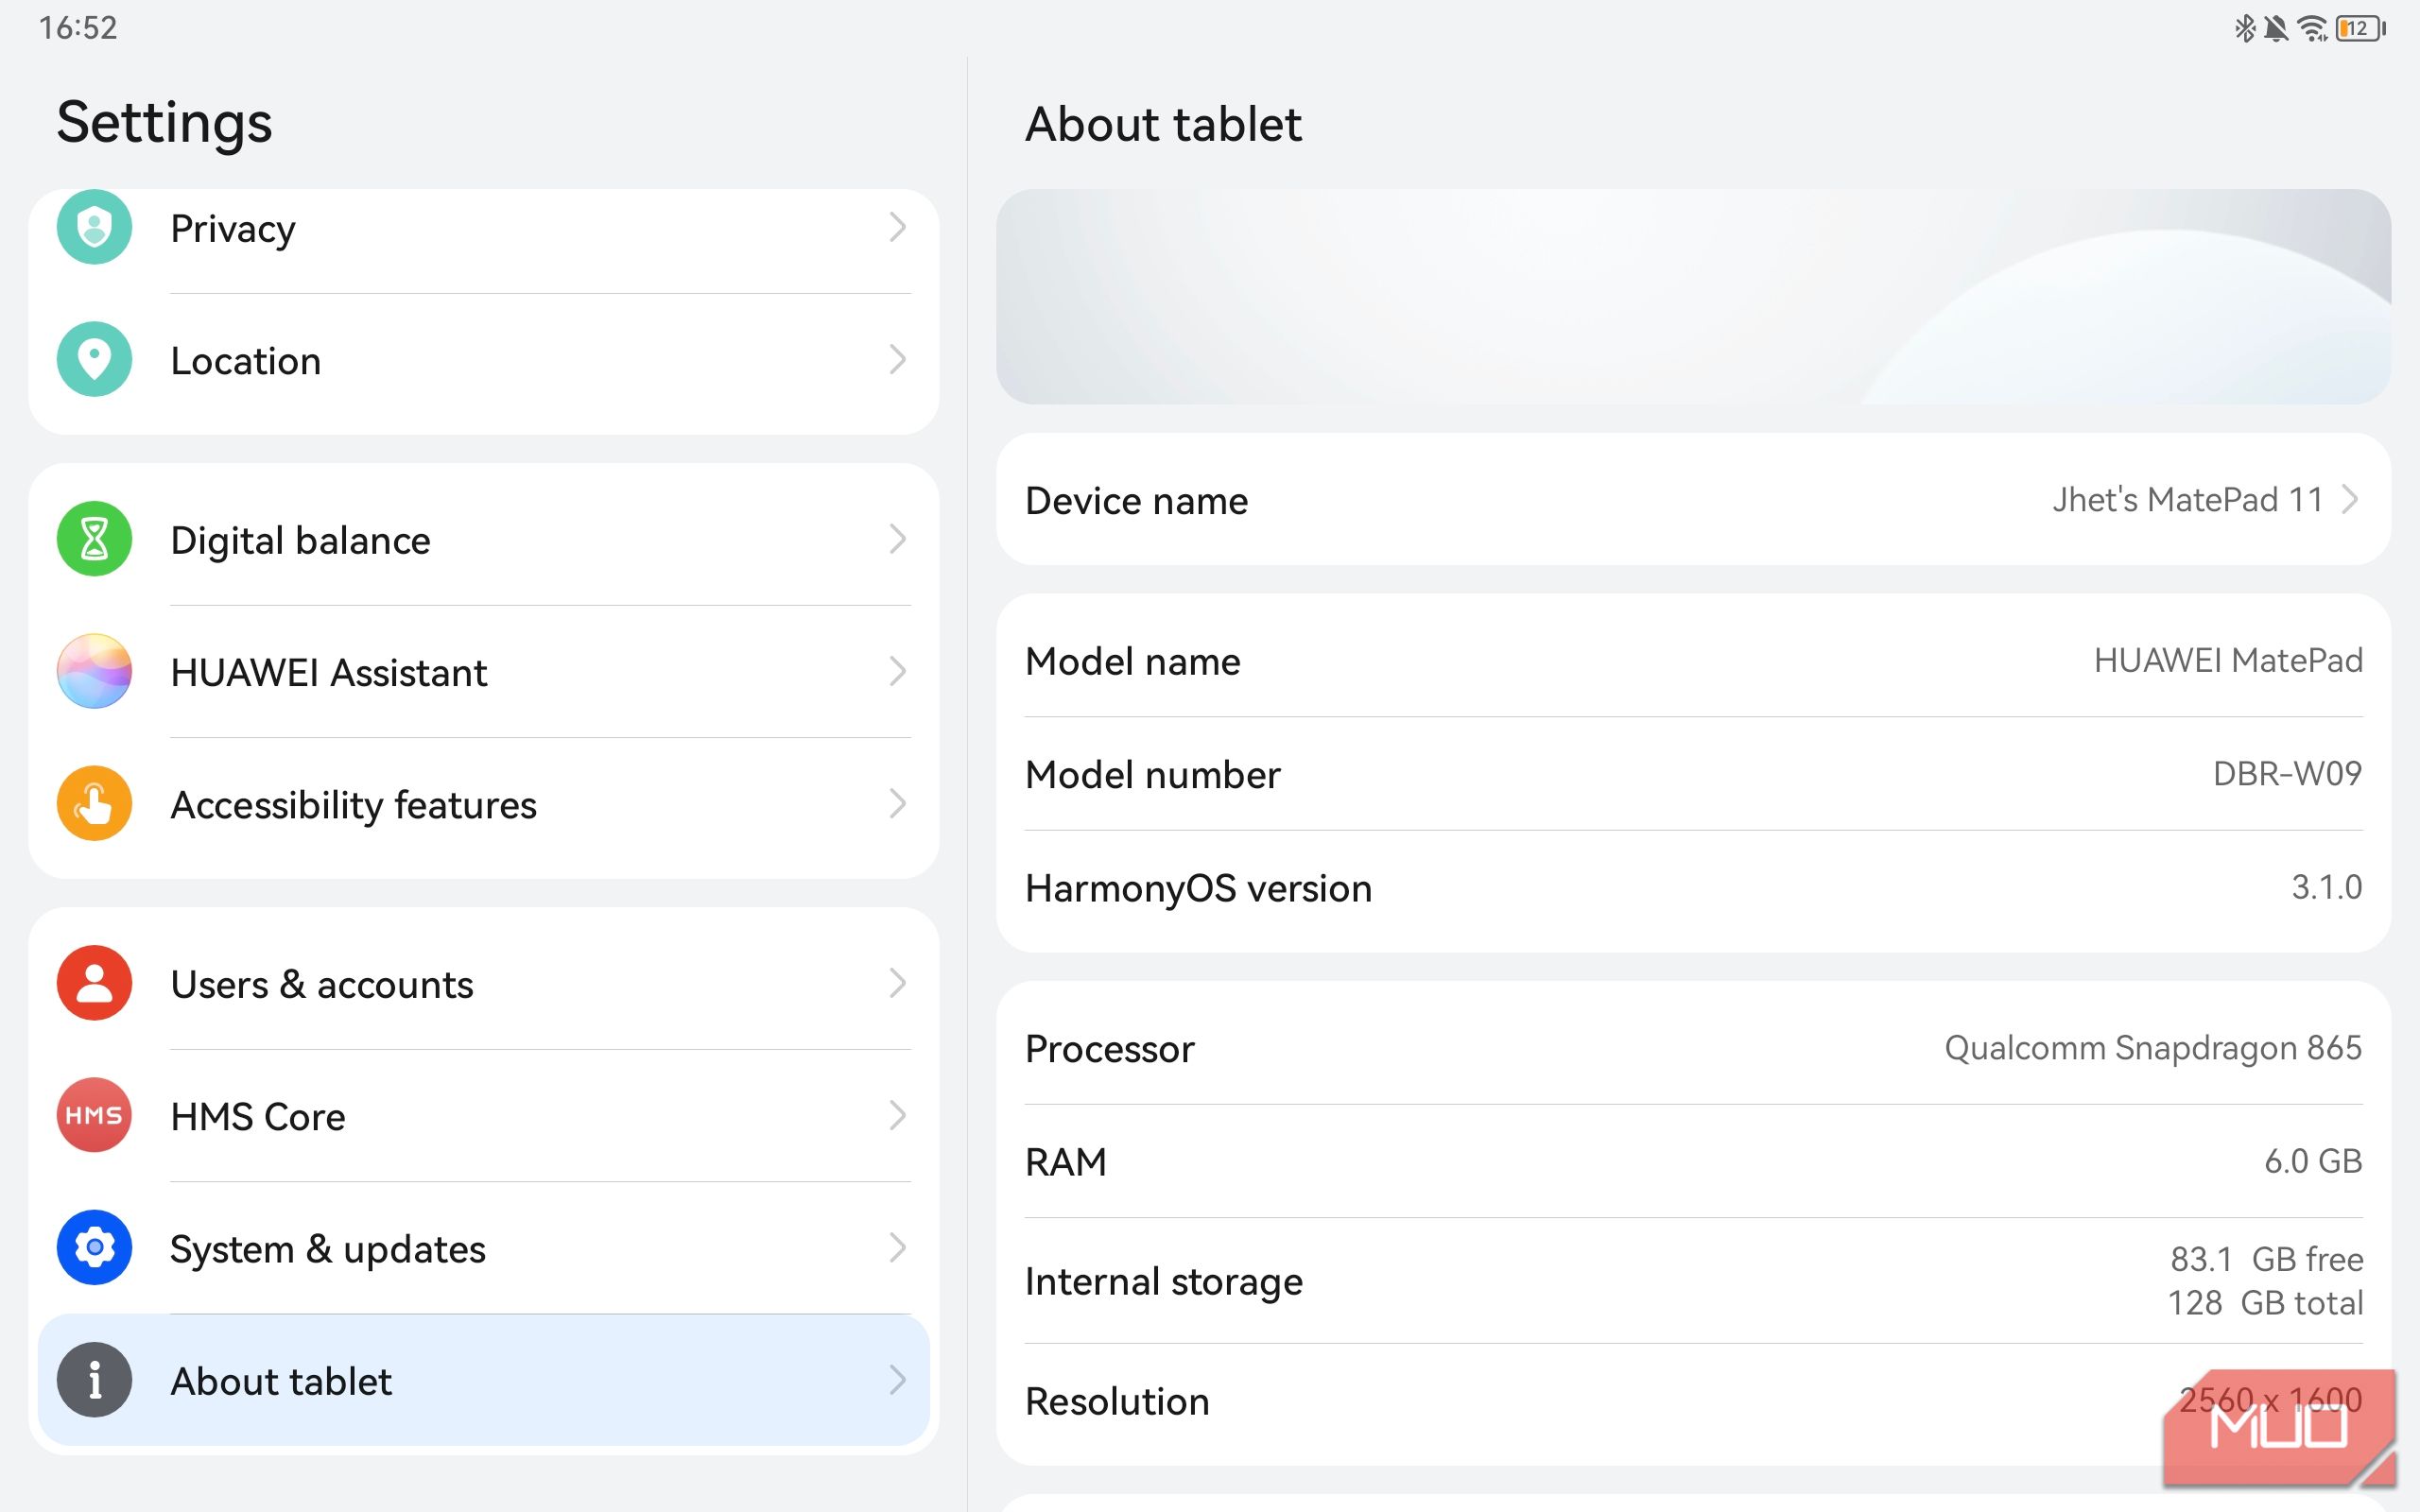2420x1512 pixels.
Task: Open the Users & accounts row chevron
Action: 897,983
